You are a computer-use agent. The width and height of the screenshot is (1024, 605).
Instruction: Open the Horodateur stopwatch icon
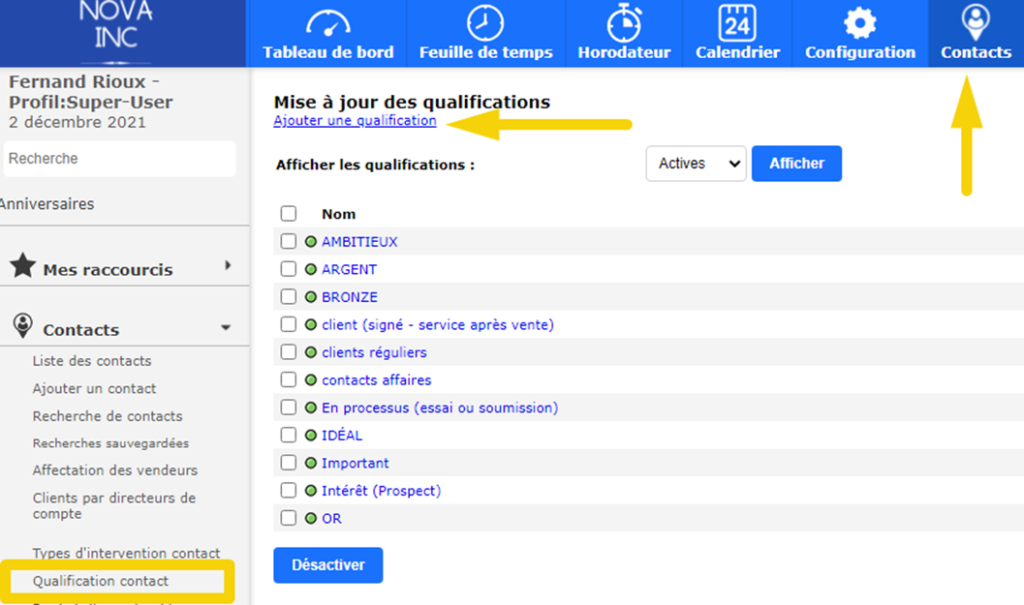[x=624, y=22]
